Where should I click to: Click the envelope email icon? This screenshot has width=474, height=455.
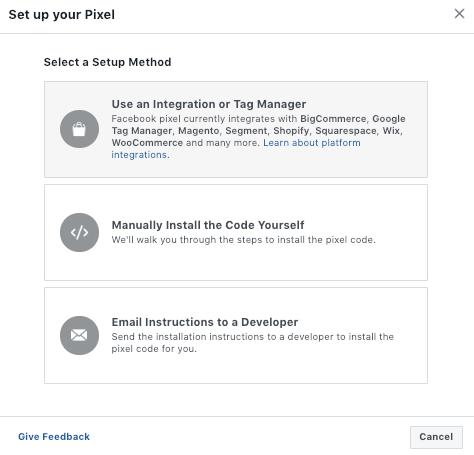[x=79, y=335]
